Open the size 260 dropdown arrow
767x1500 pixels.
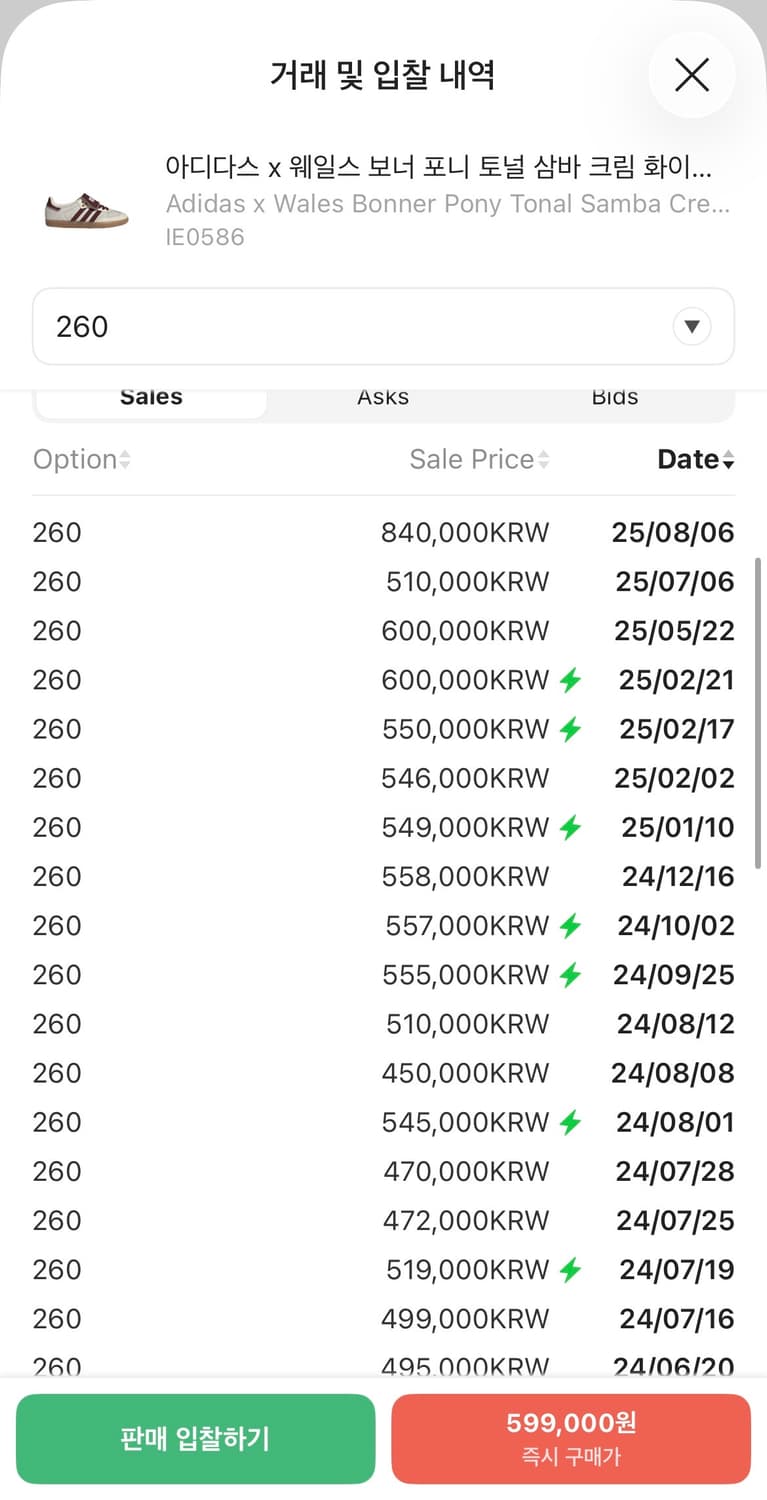691,327
